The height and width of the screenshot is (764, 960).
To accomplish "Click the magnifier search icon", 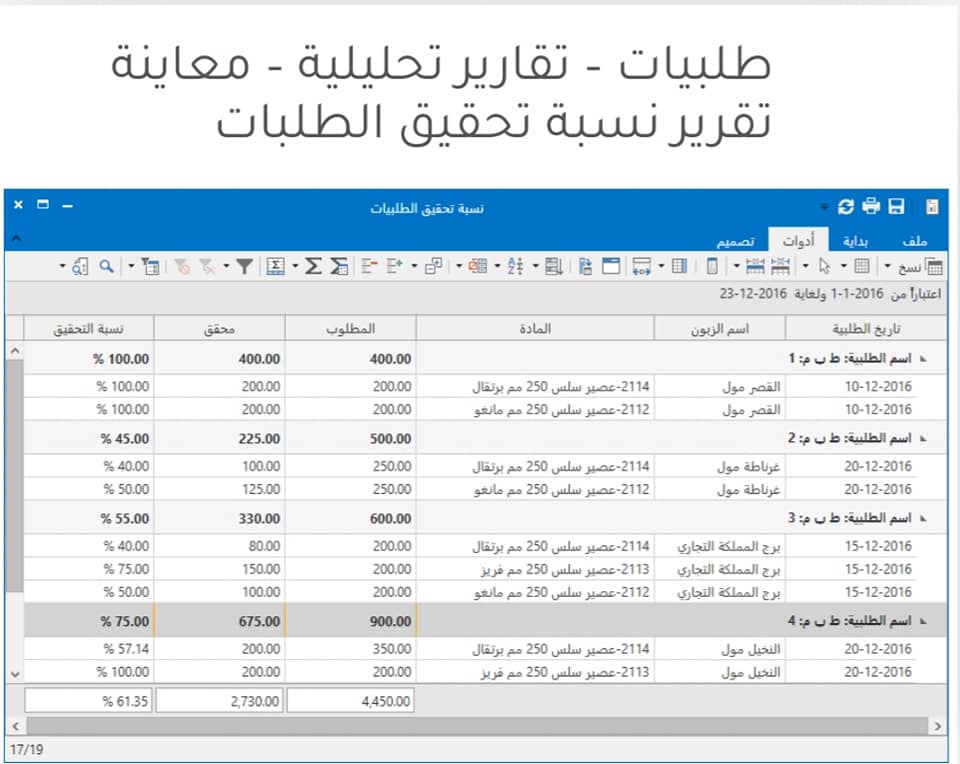I will tap(107, 266).
